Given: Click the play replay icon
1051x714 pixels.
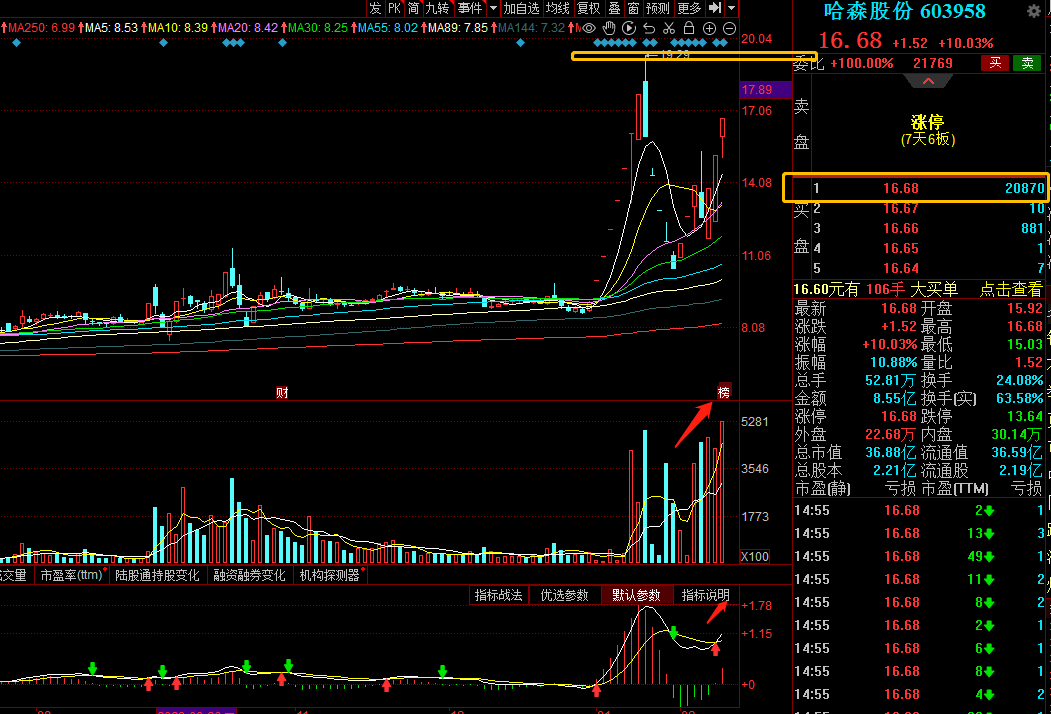Looking at the screenshot, I should click(629, 28).
